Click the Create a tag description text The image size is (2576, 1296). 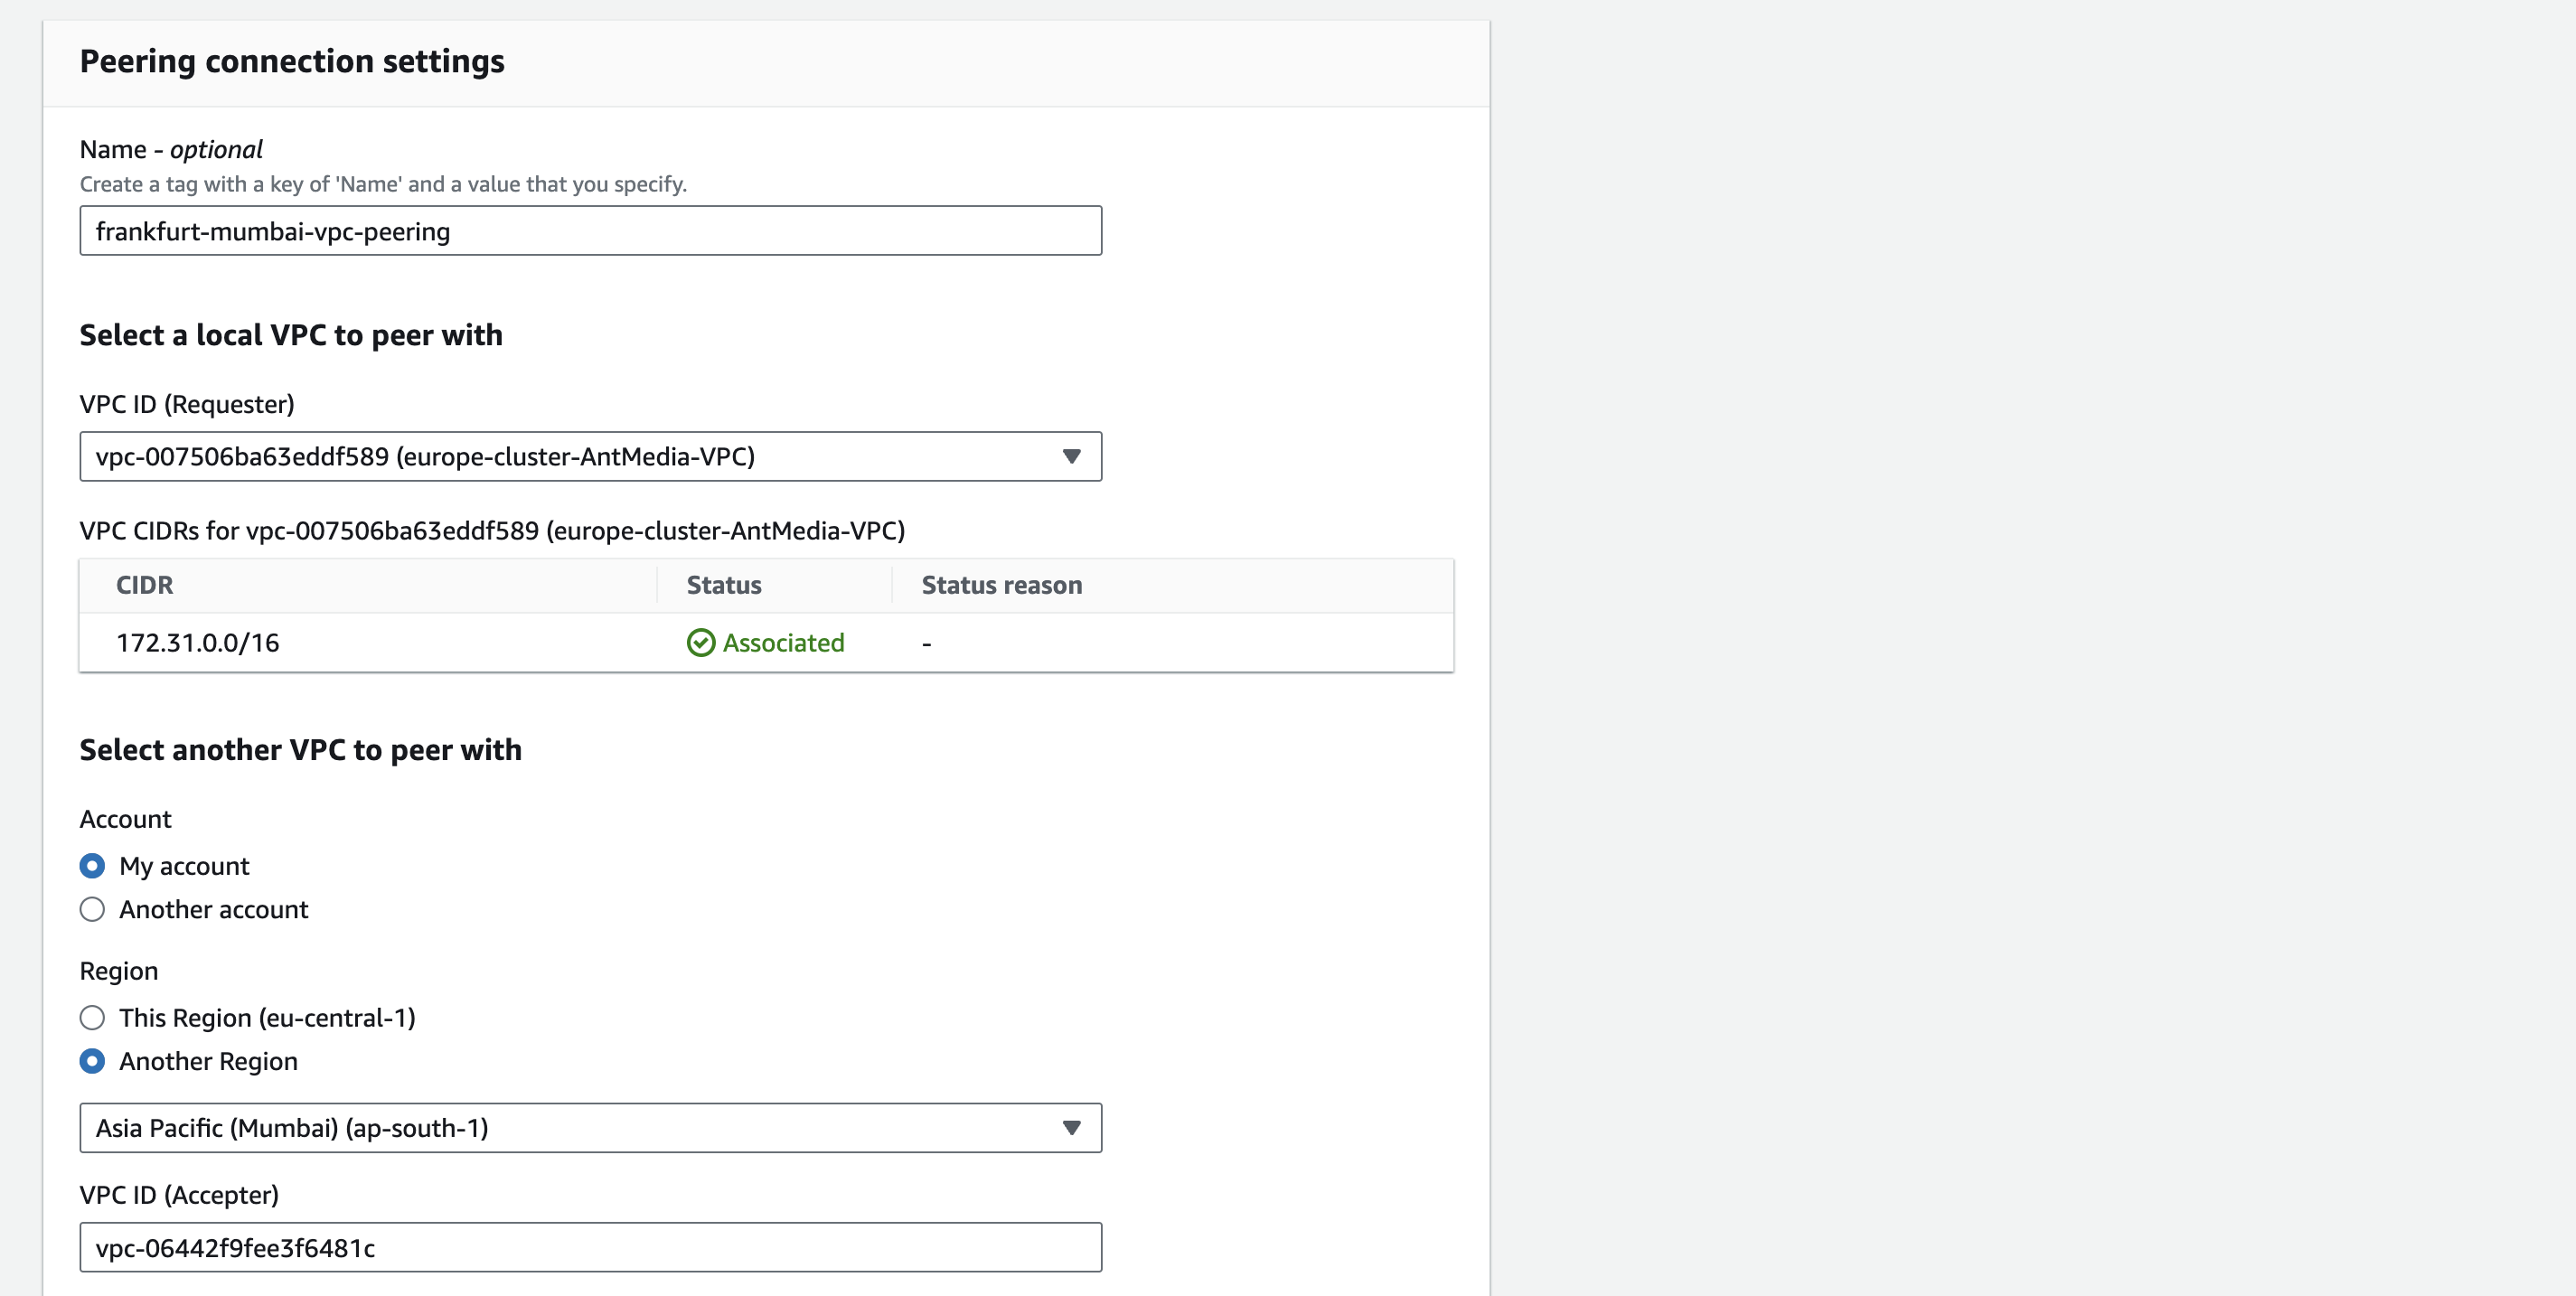click(383, 184)
